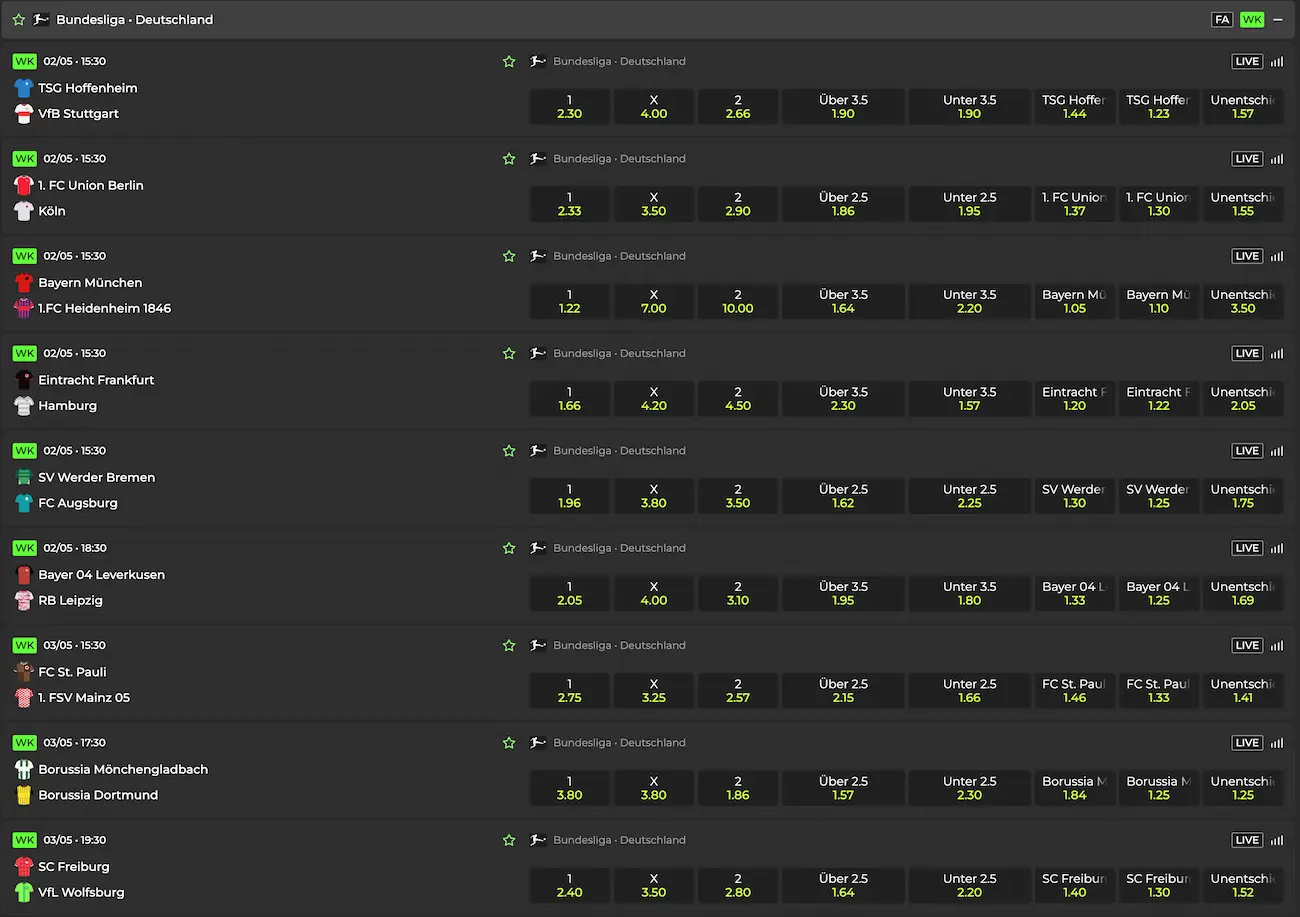
Task: Open statistics bars icon for Union Berlin match
Action: pos(1277,159)
